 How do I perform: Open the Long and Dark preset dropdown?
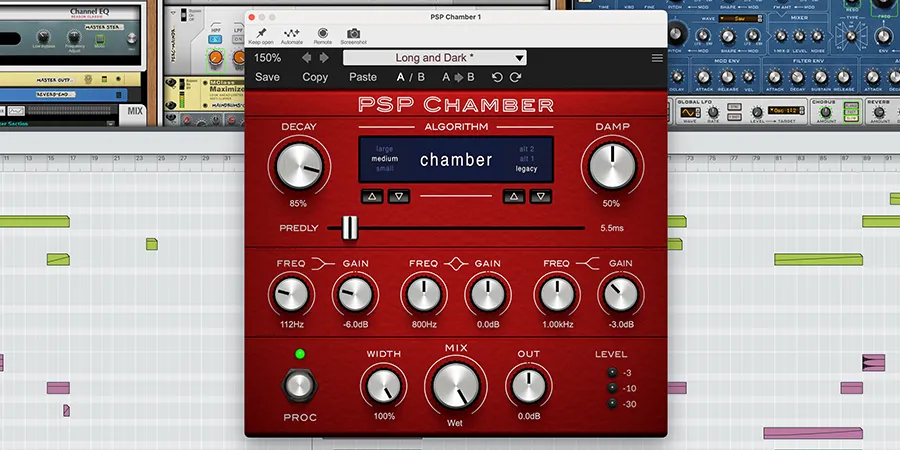[435, 57]
